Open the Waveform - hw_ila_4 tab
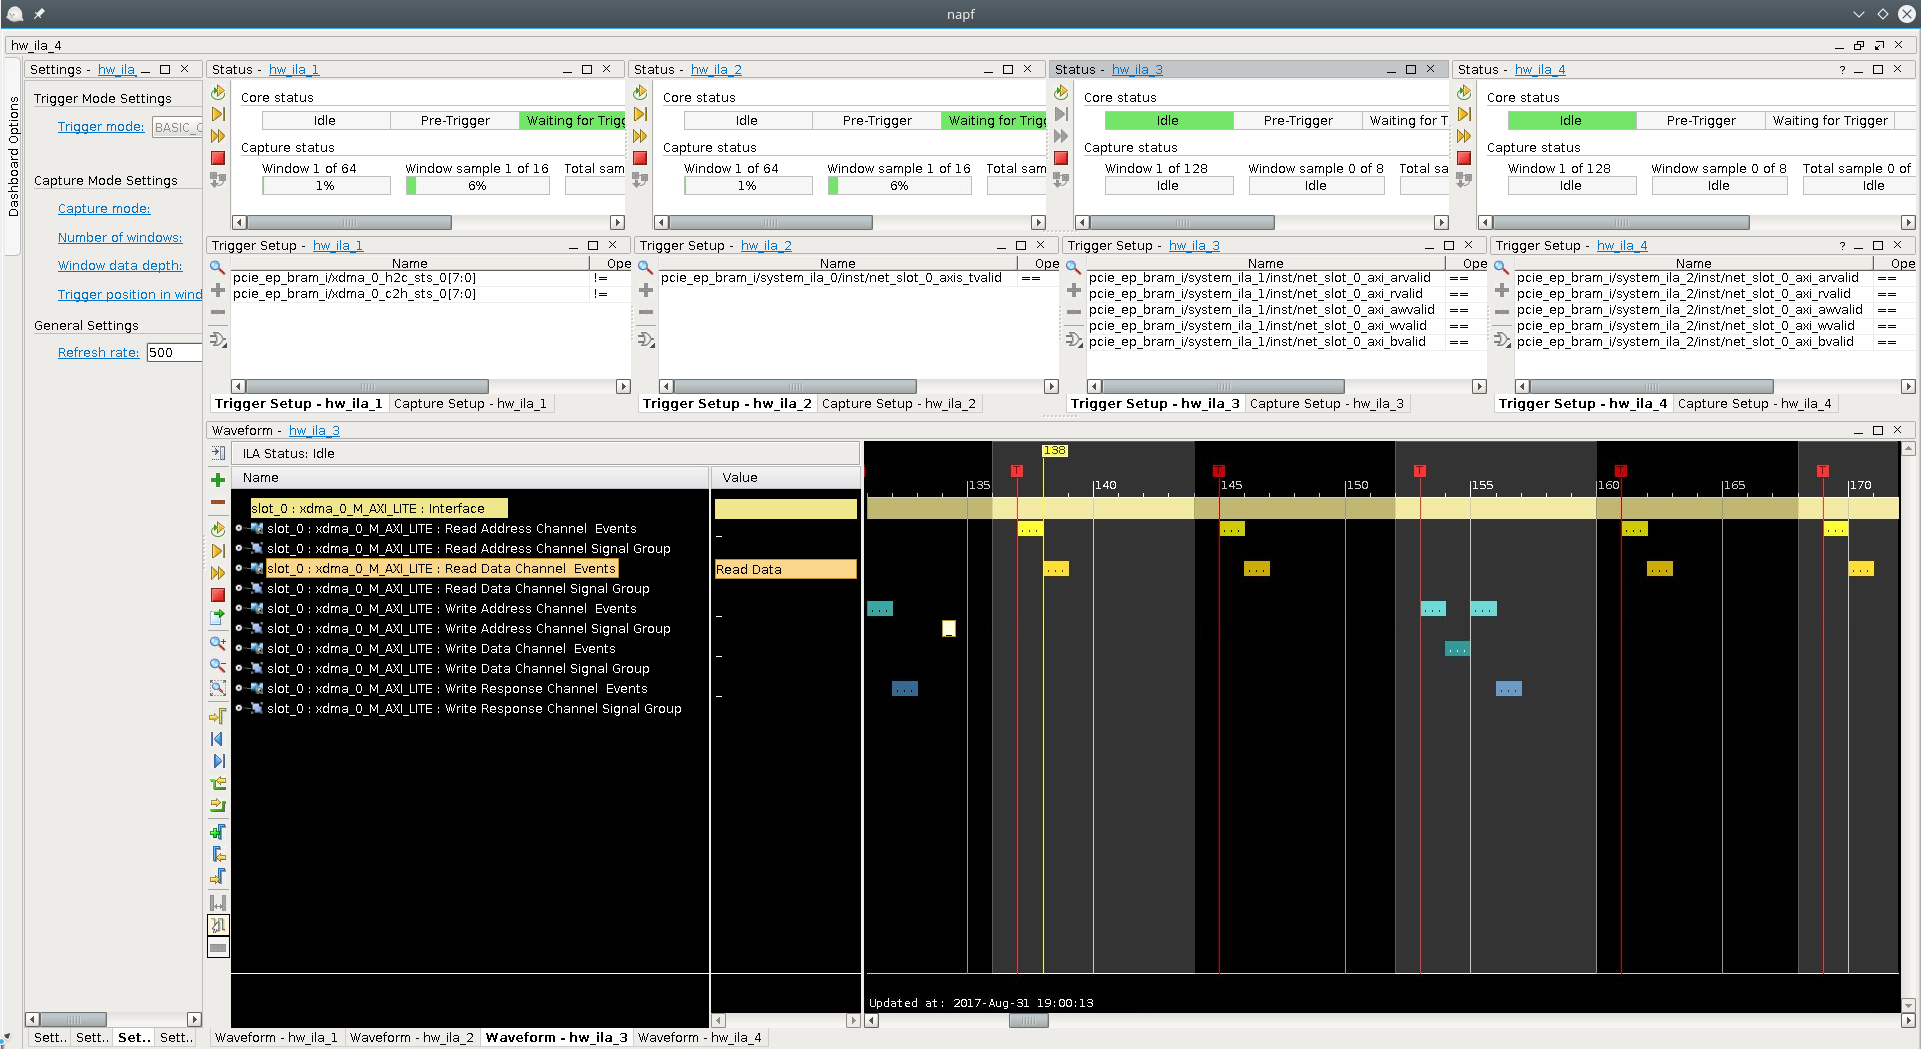The height and width of the screenshot is (1049, 1921). (x=699, y=1037)
